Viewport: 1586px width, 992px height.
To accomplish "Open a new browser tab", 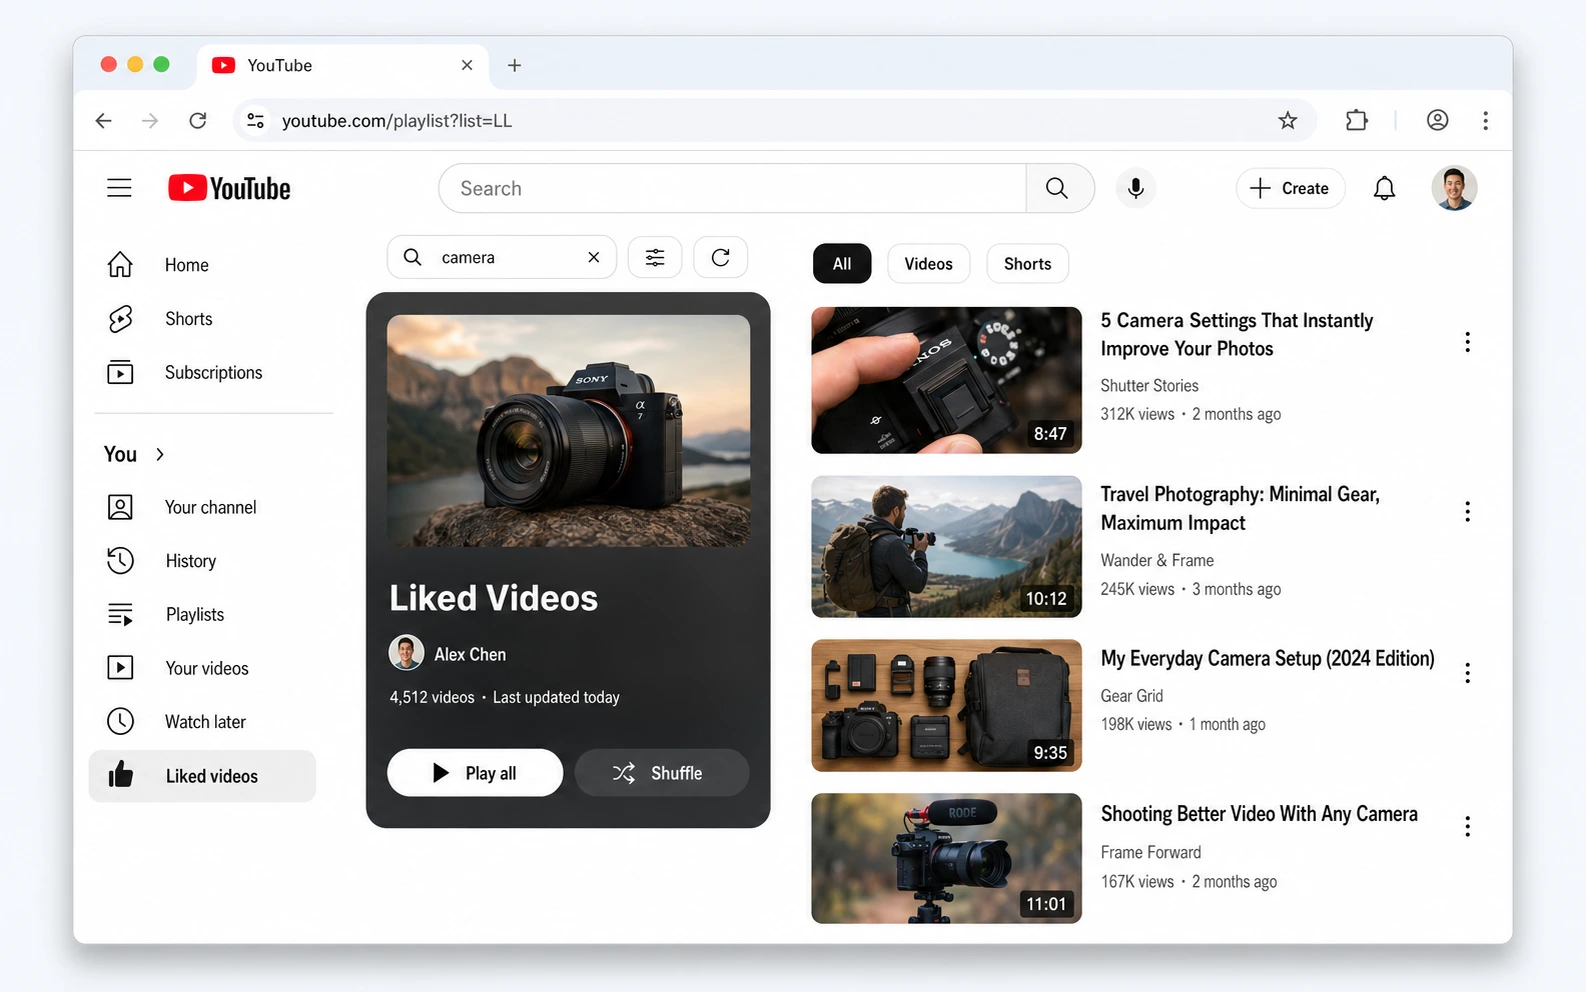I will [514, 65].
